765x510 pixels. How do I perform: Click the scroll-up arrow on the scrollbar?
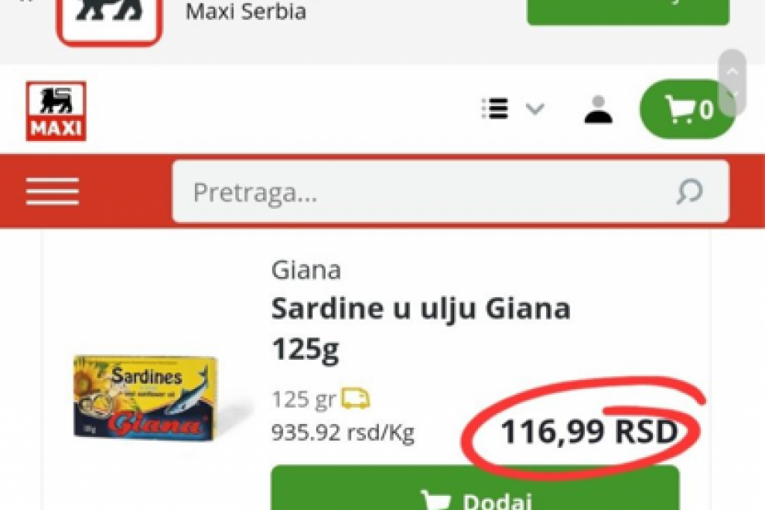pos(732,72)
